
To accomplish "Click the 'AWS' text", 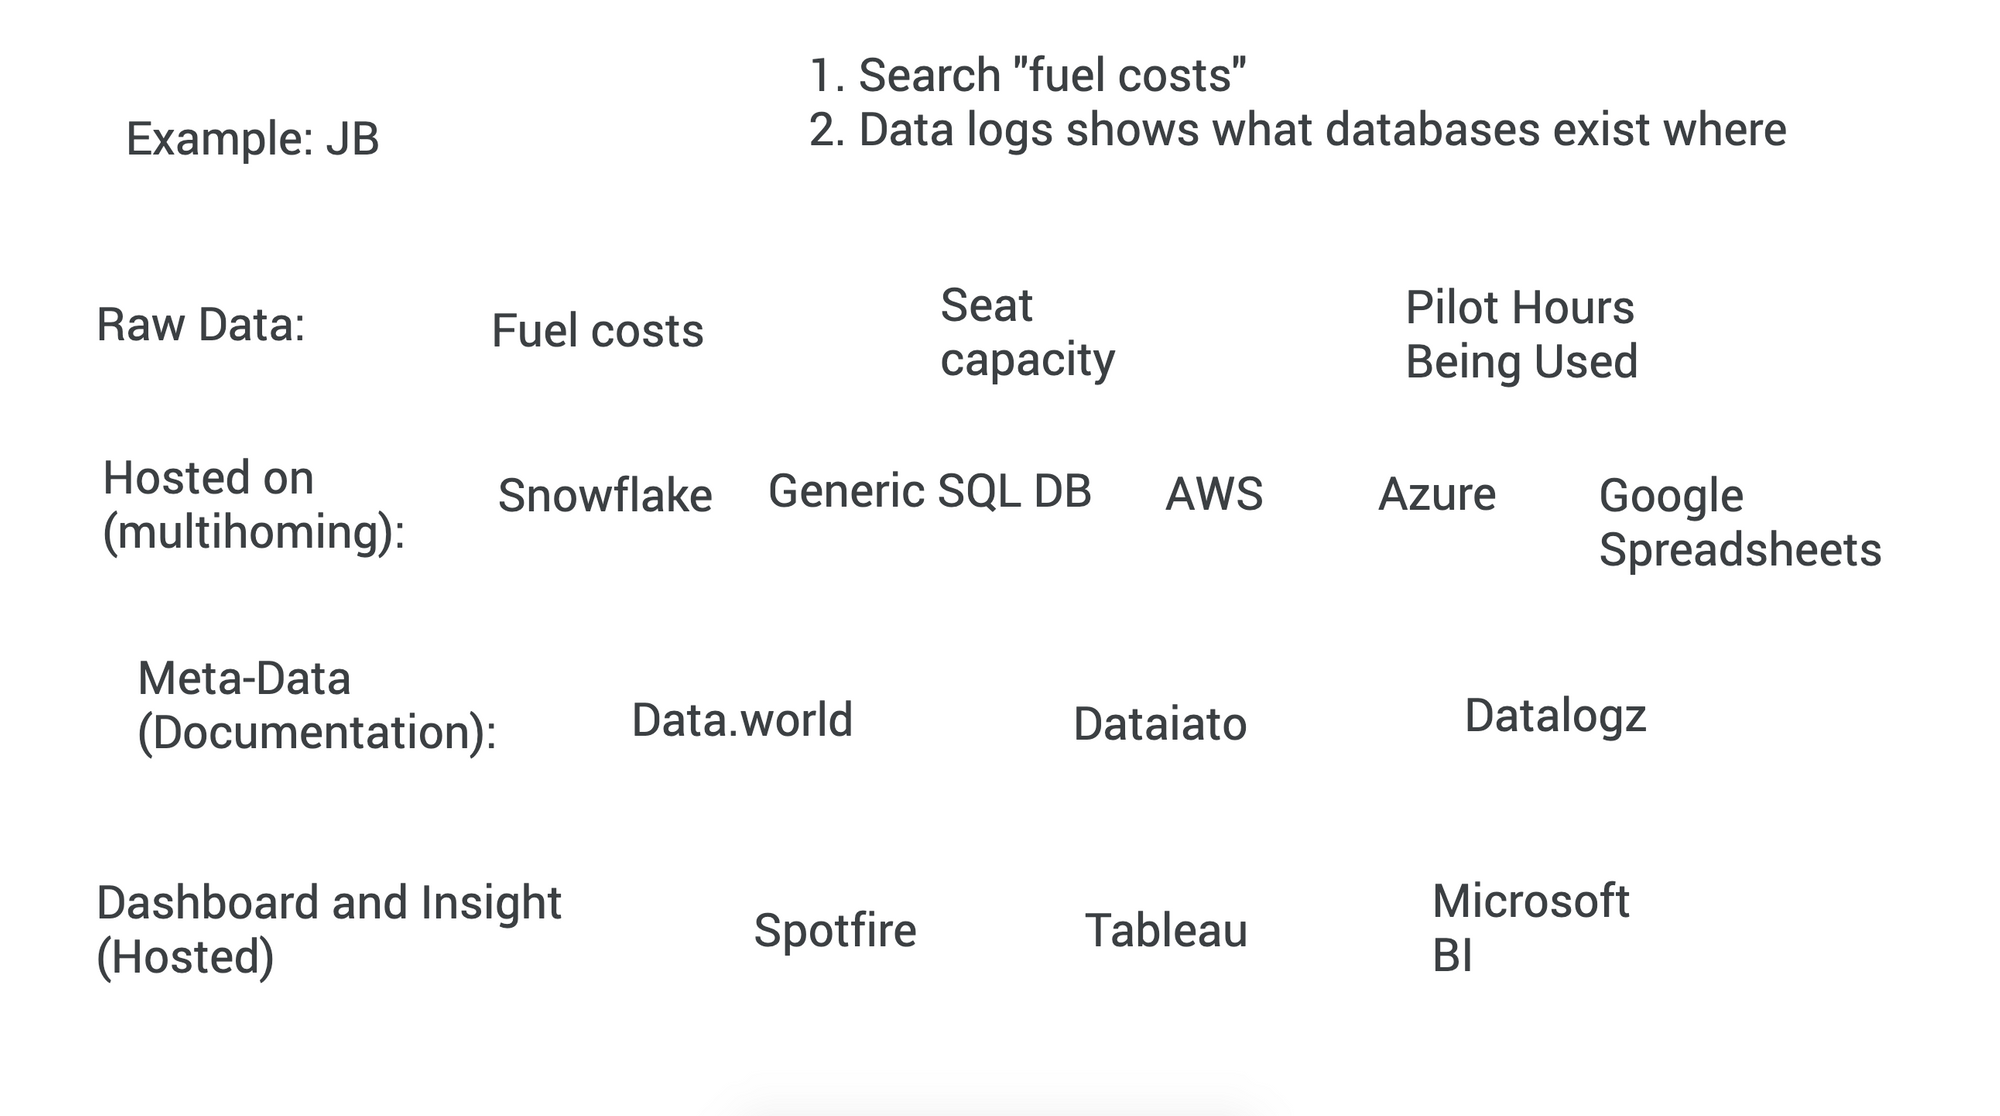I will [x=1214, y=494].
